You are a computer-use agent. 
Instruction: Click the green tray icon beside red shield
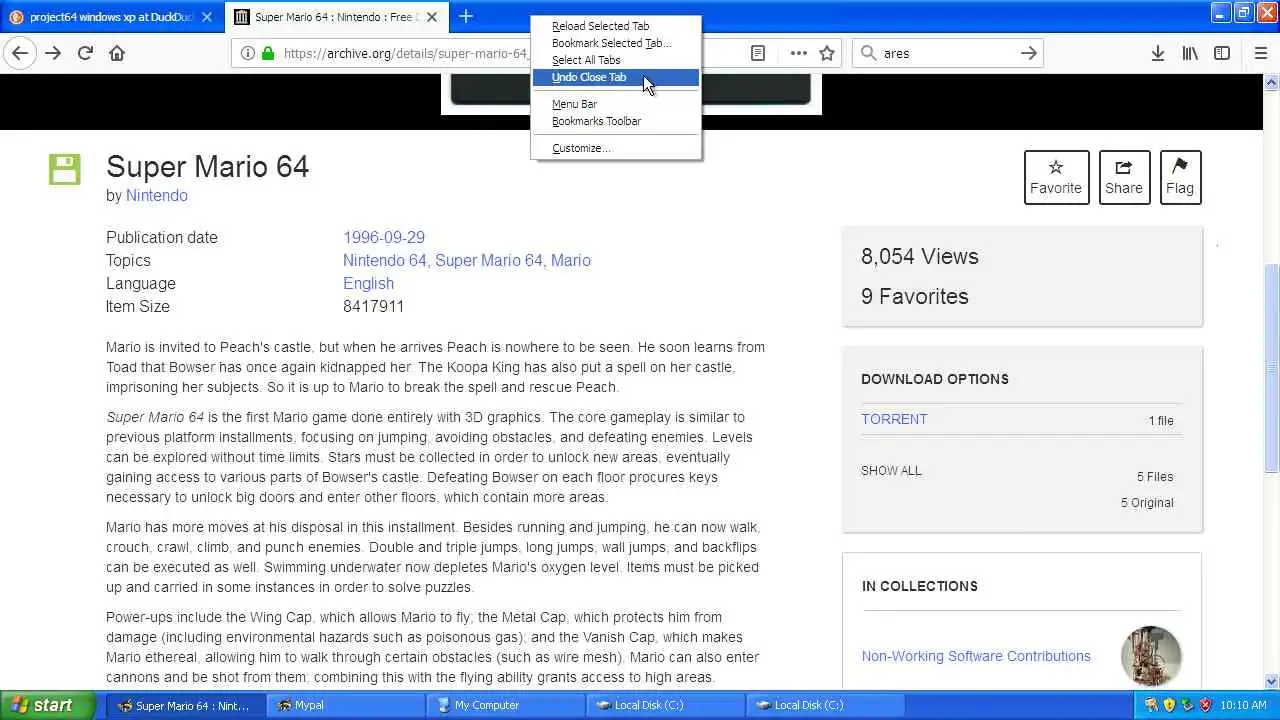click(x=1188, y=705)
